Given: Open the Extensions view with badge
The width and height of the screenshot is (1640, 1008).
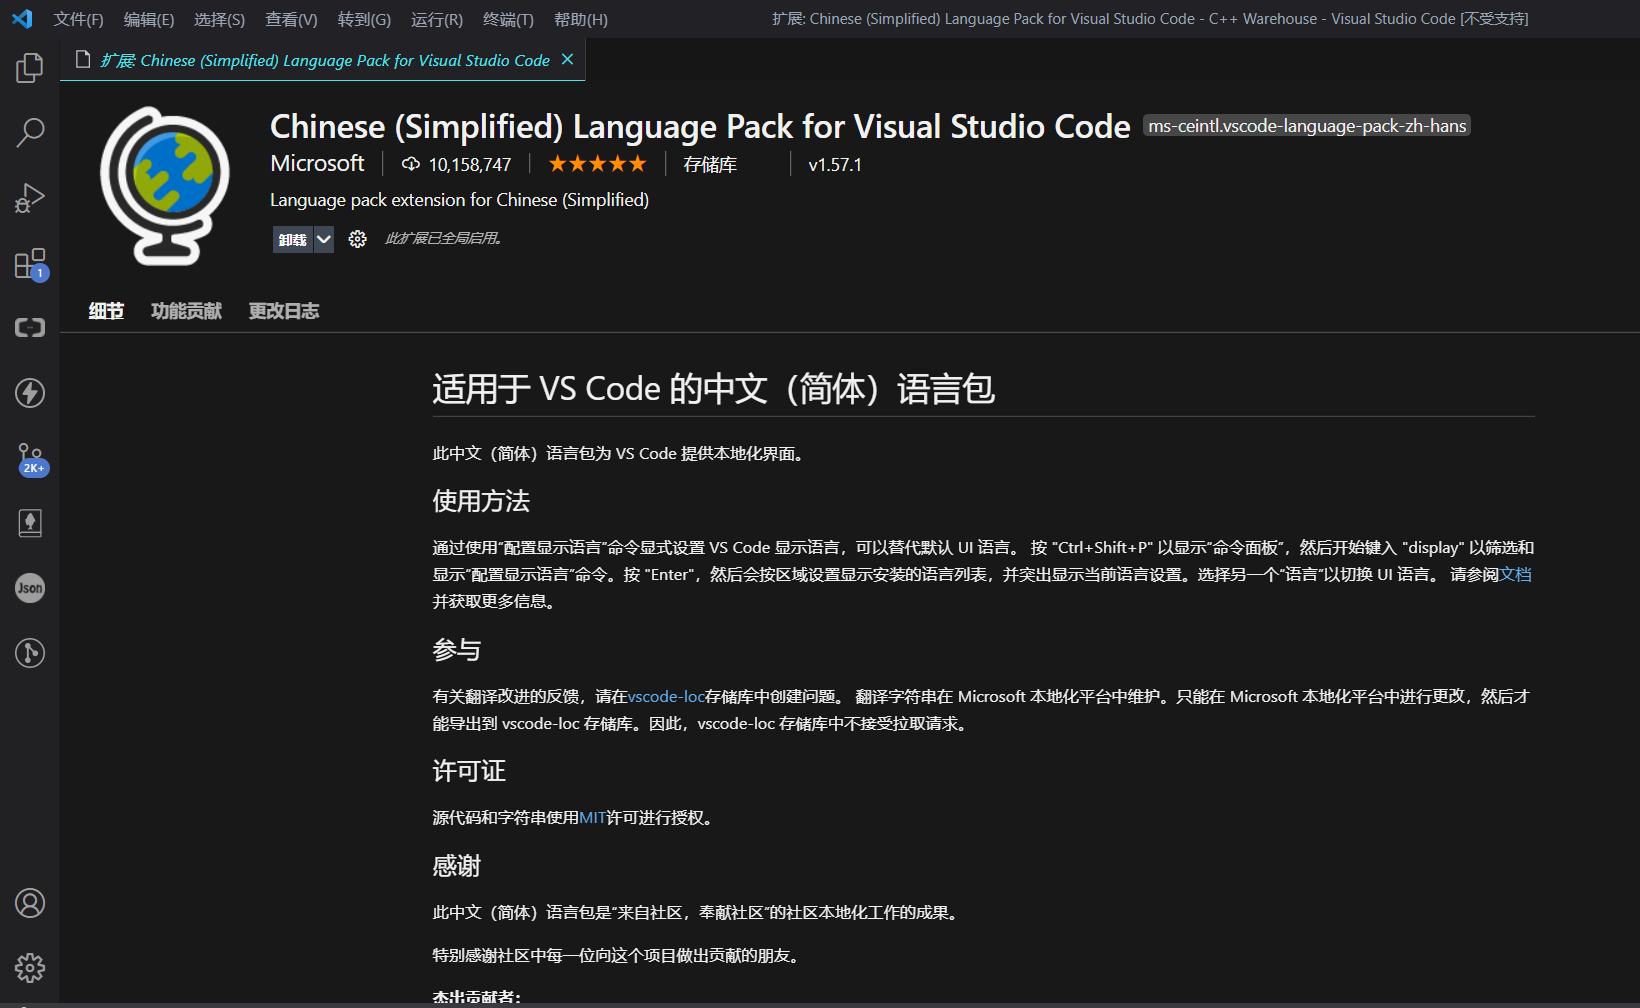Looking at the screenshot, I should click(30, 264).
